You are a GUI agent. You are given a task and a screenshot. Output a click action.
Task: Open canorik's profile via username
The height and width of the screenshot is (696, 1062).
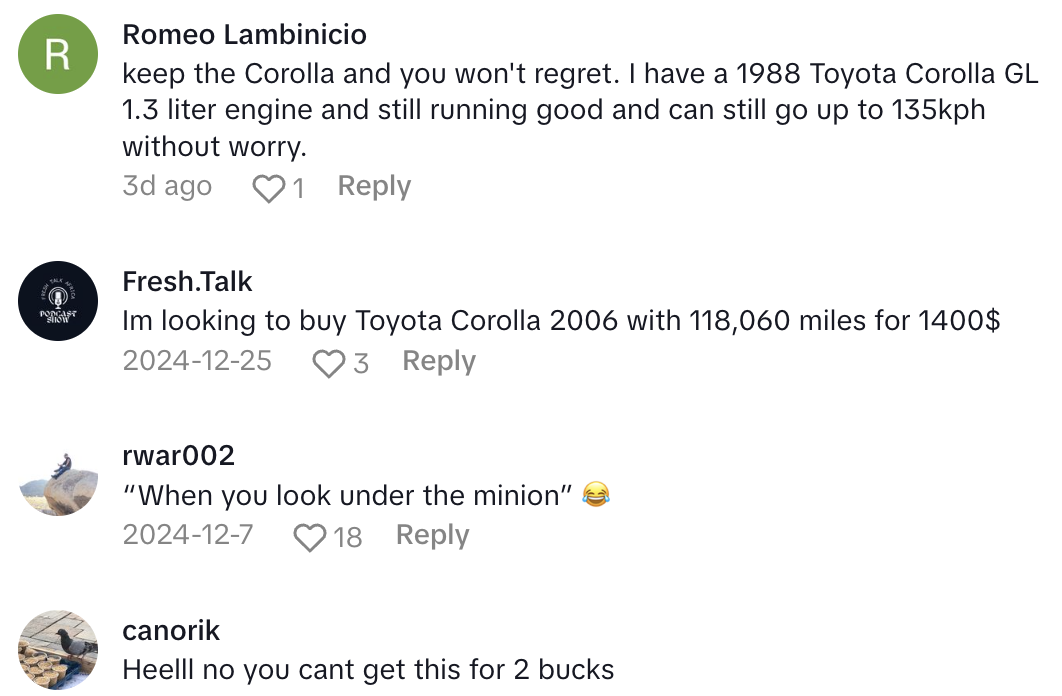coord(171,631)
